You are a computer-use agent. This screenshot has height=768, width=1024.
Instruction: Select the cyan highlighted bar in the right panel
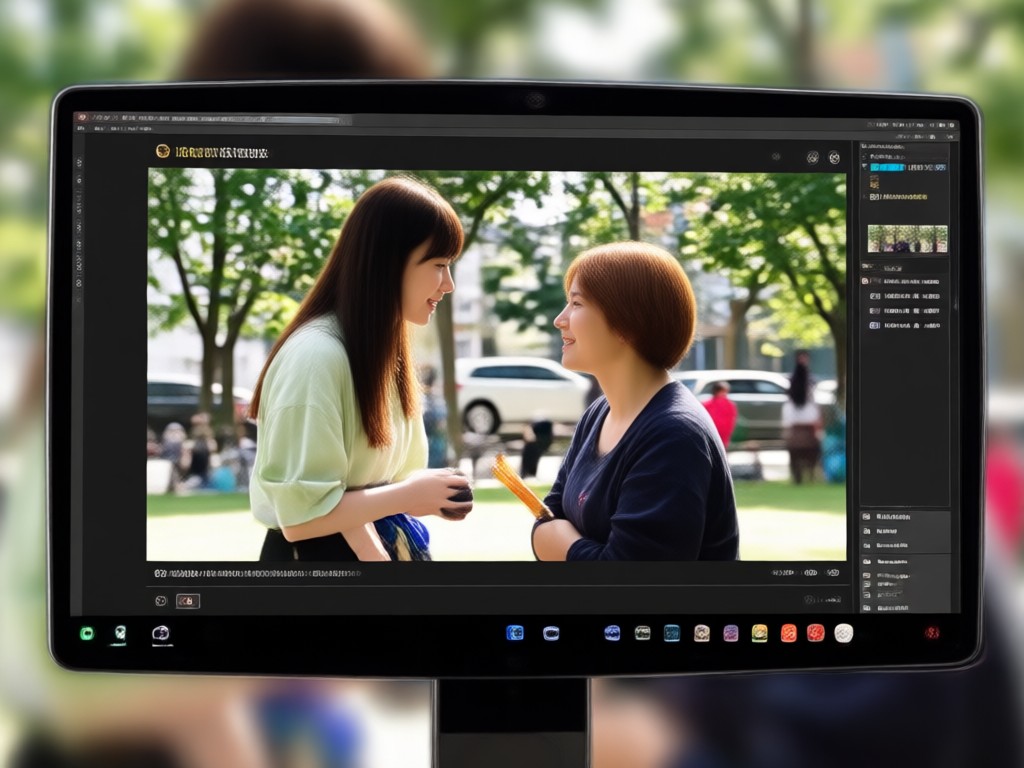point(888,168)
